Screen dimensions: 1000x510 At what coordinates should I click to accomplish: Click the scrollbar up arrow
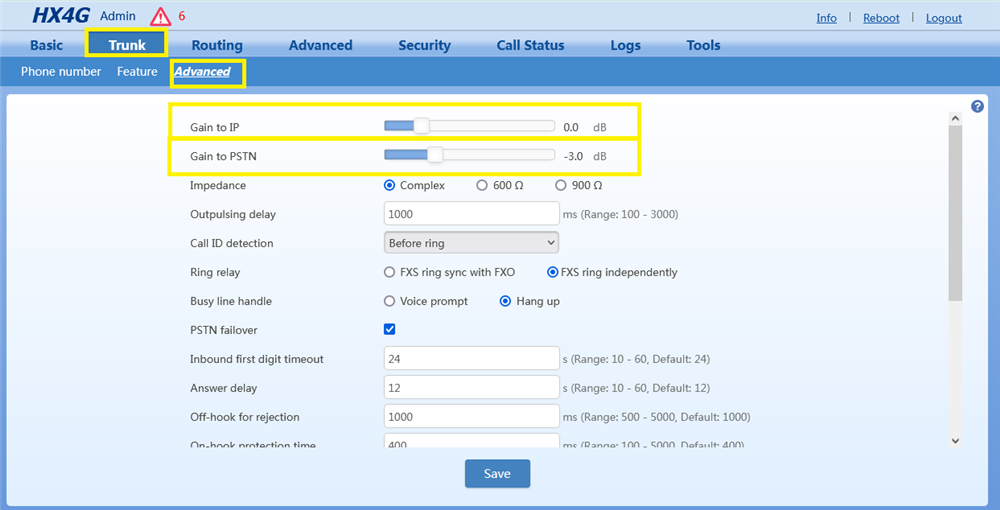[955, 118]
